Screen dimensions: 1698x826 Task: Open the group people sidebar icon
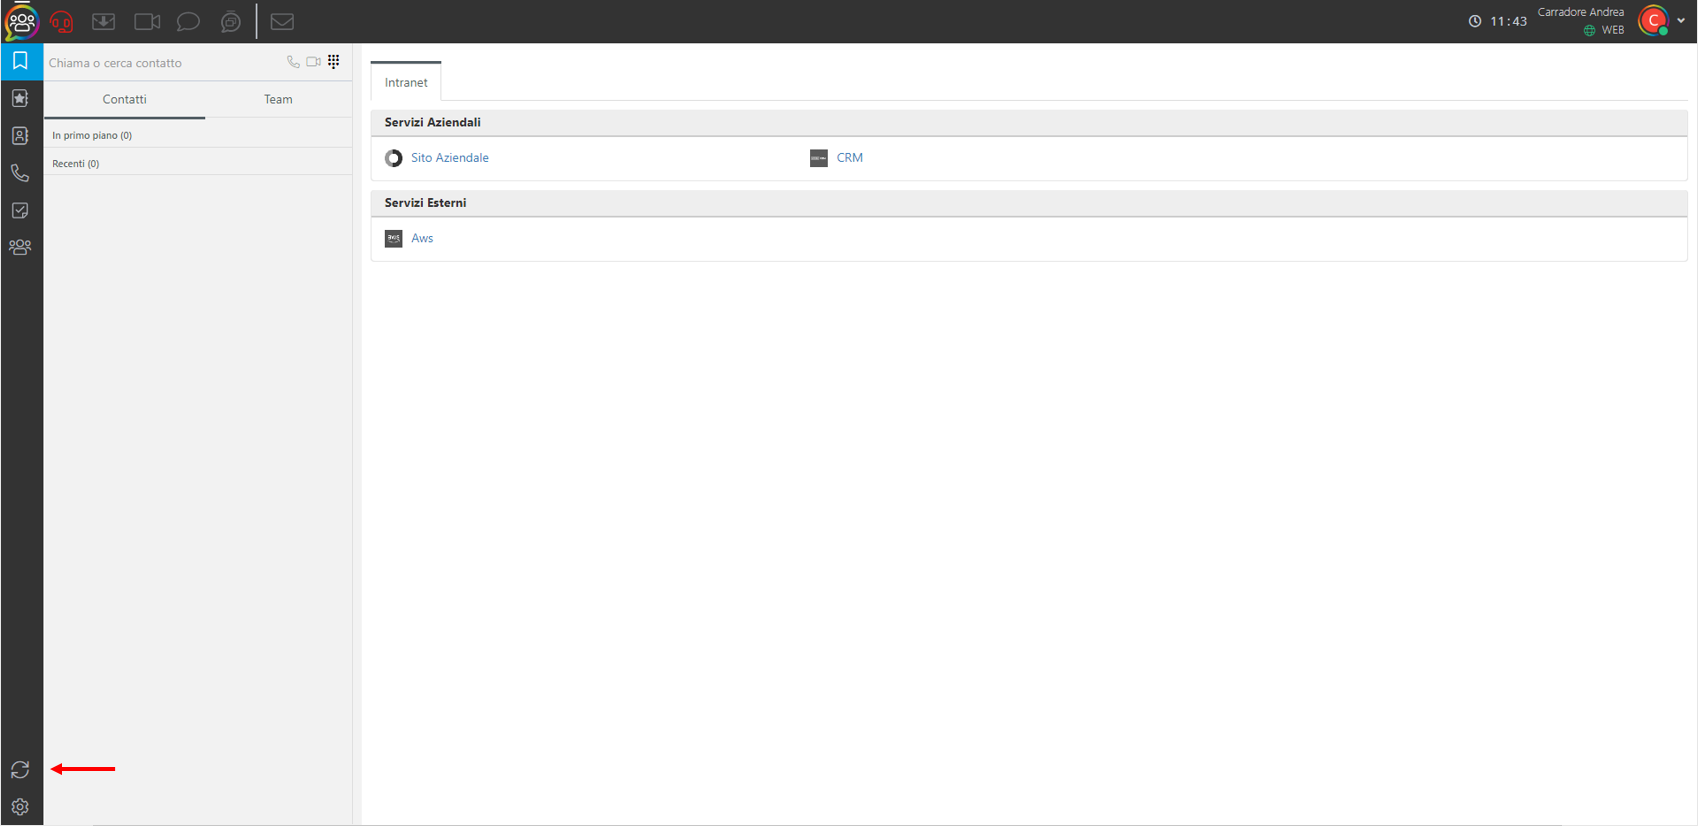(20, 247)
